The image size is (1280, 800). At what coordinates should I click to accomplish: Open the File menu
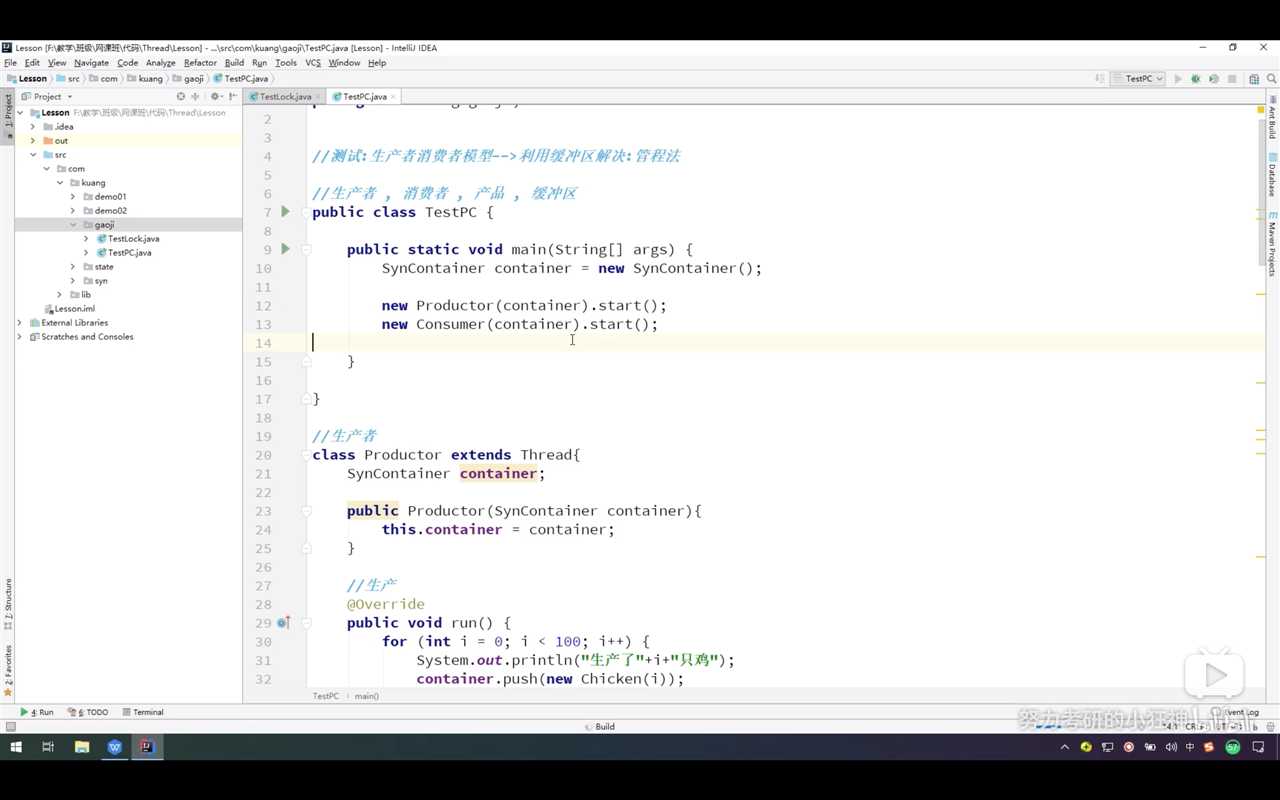coord(10,63)
